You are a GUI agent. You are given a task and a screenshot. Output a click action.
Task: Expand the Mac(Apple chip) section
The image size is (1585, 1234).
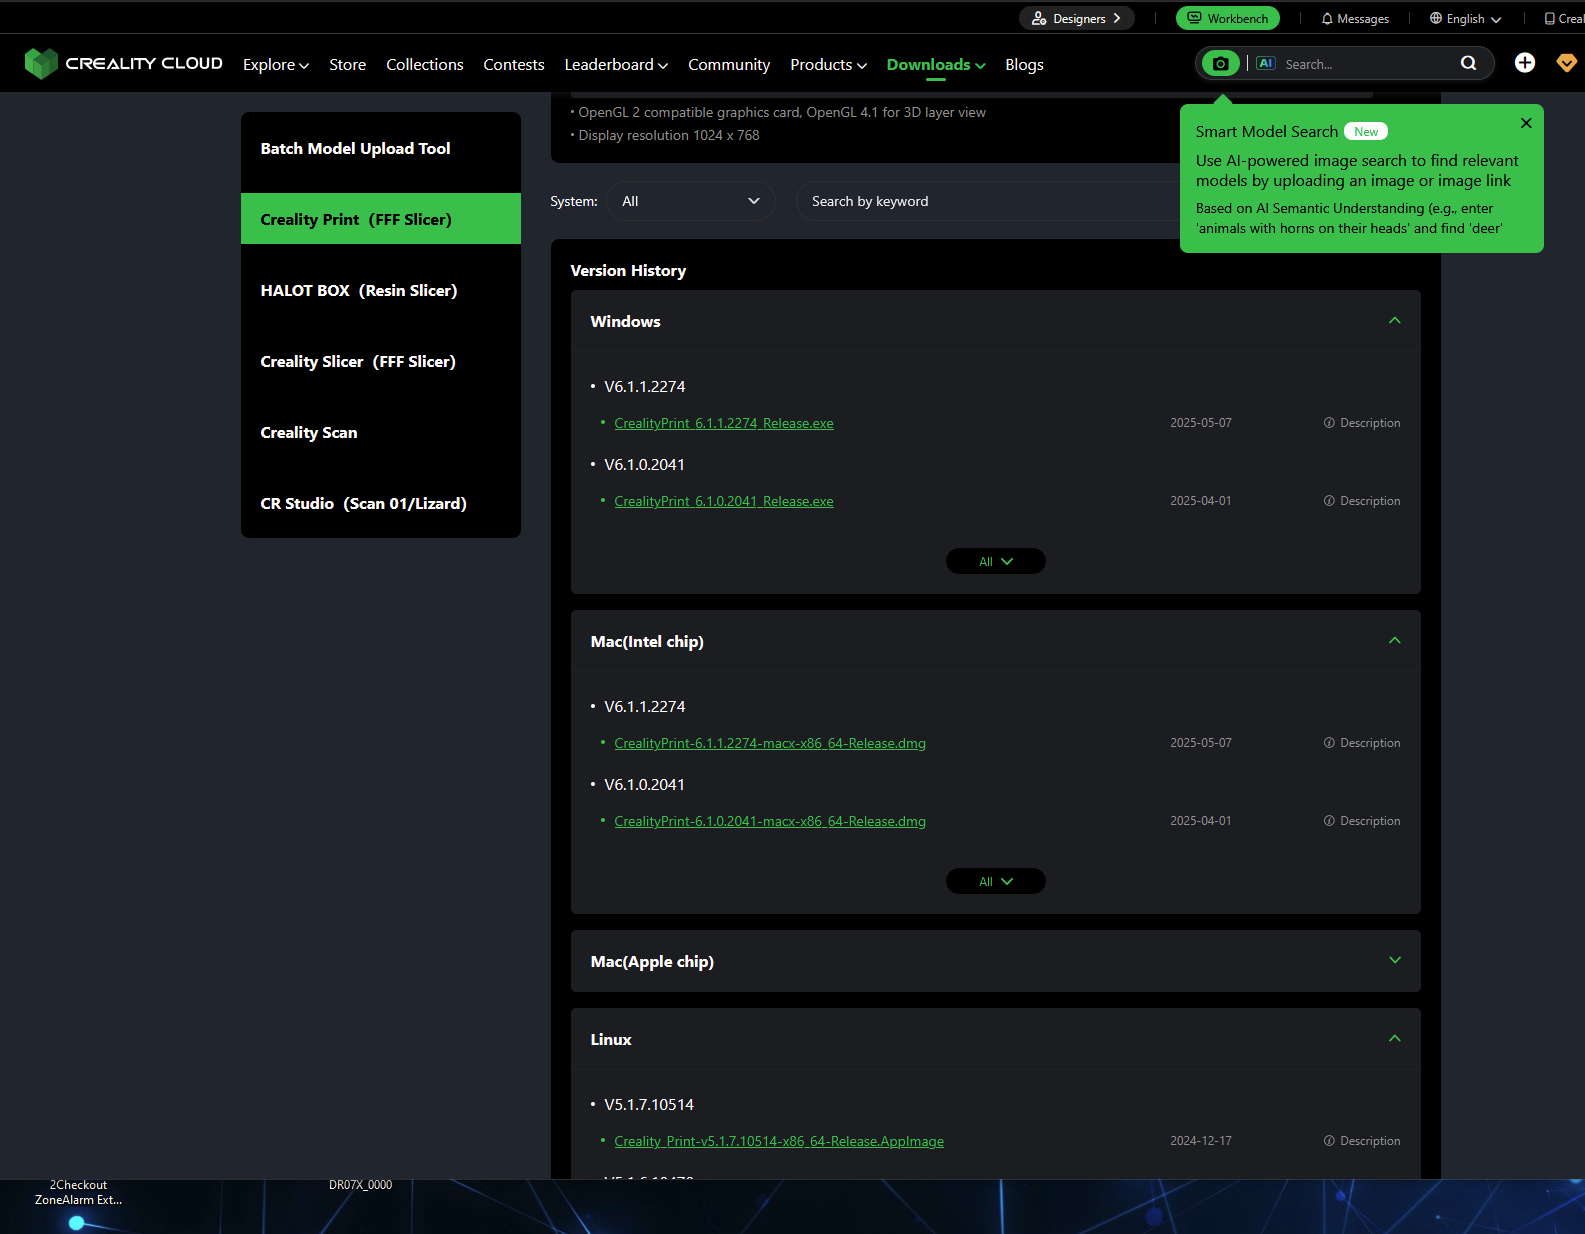(1395, 961)
